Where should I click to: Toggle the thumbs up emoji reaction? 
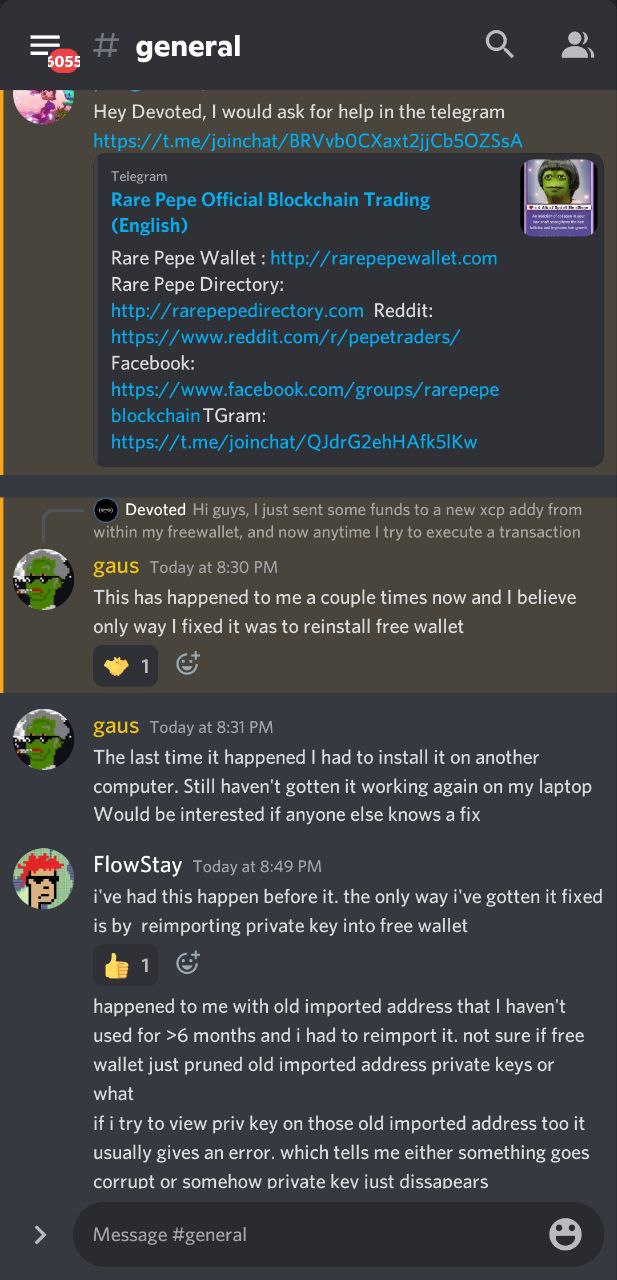[x=126, y=965]
